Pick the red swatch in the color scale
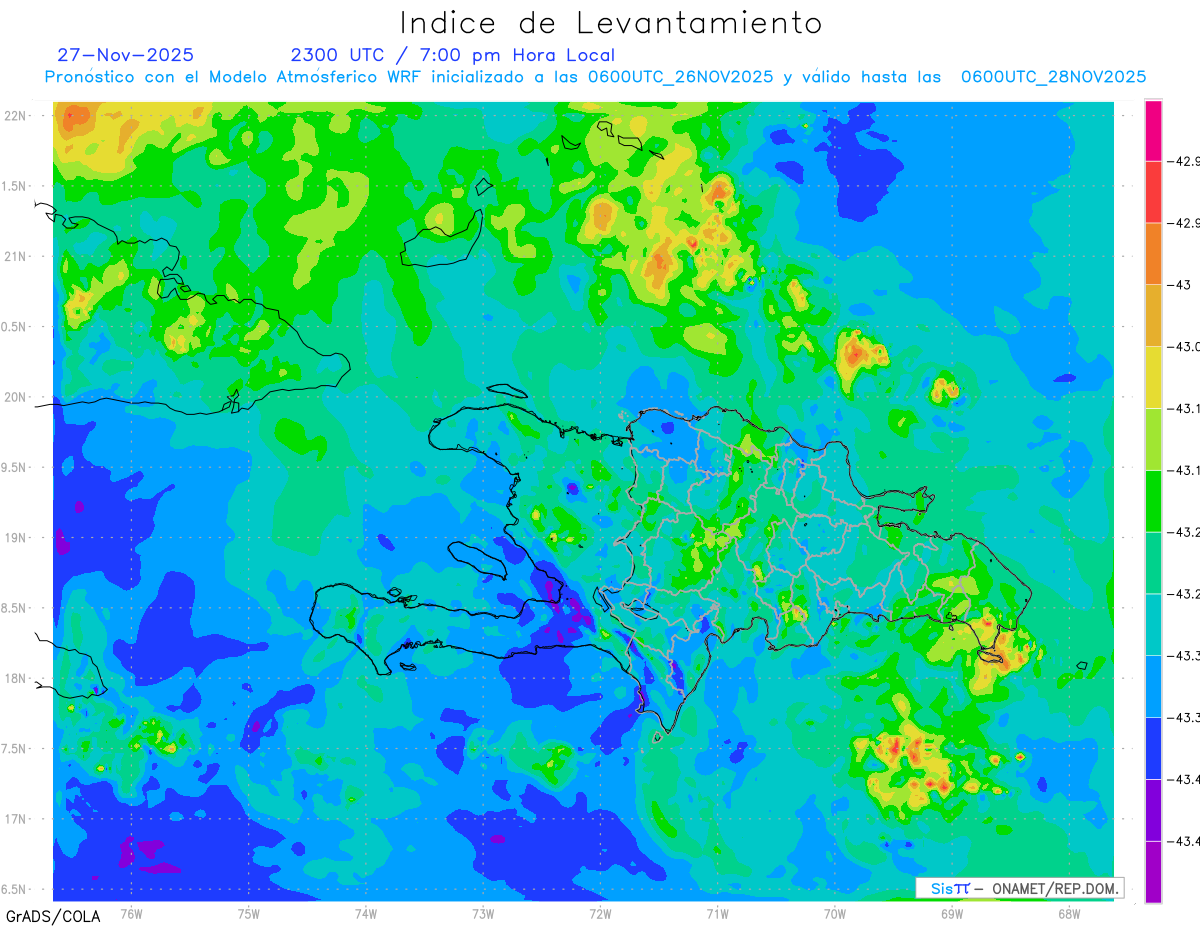This screenshot has height=927, width=1200. tap(1153, 191)
